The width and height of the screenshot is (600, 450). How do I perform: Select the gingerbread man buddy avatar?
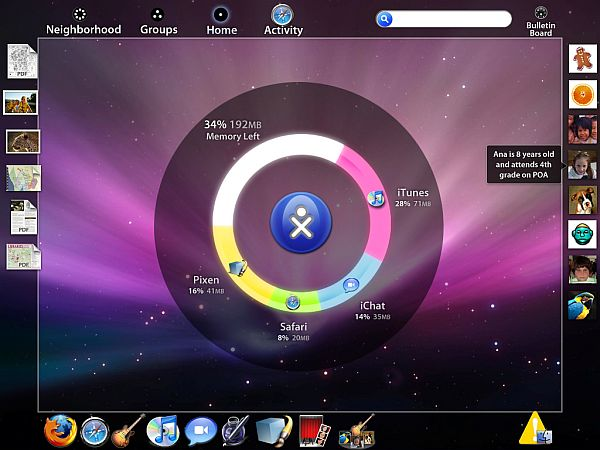pyautogui.click(x=582, y=59)
